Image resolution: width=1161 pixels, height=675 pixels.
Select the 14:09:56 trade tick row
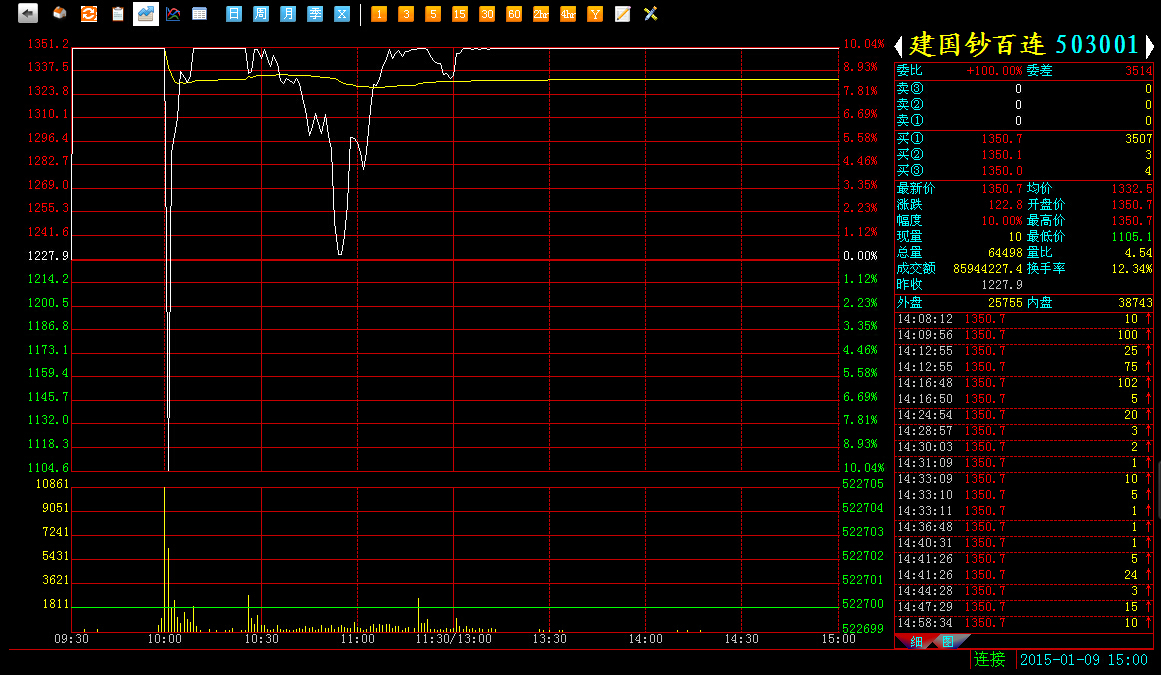click(x=1024, y=335)
